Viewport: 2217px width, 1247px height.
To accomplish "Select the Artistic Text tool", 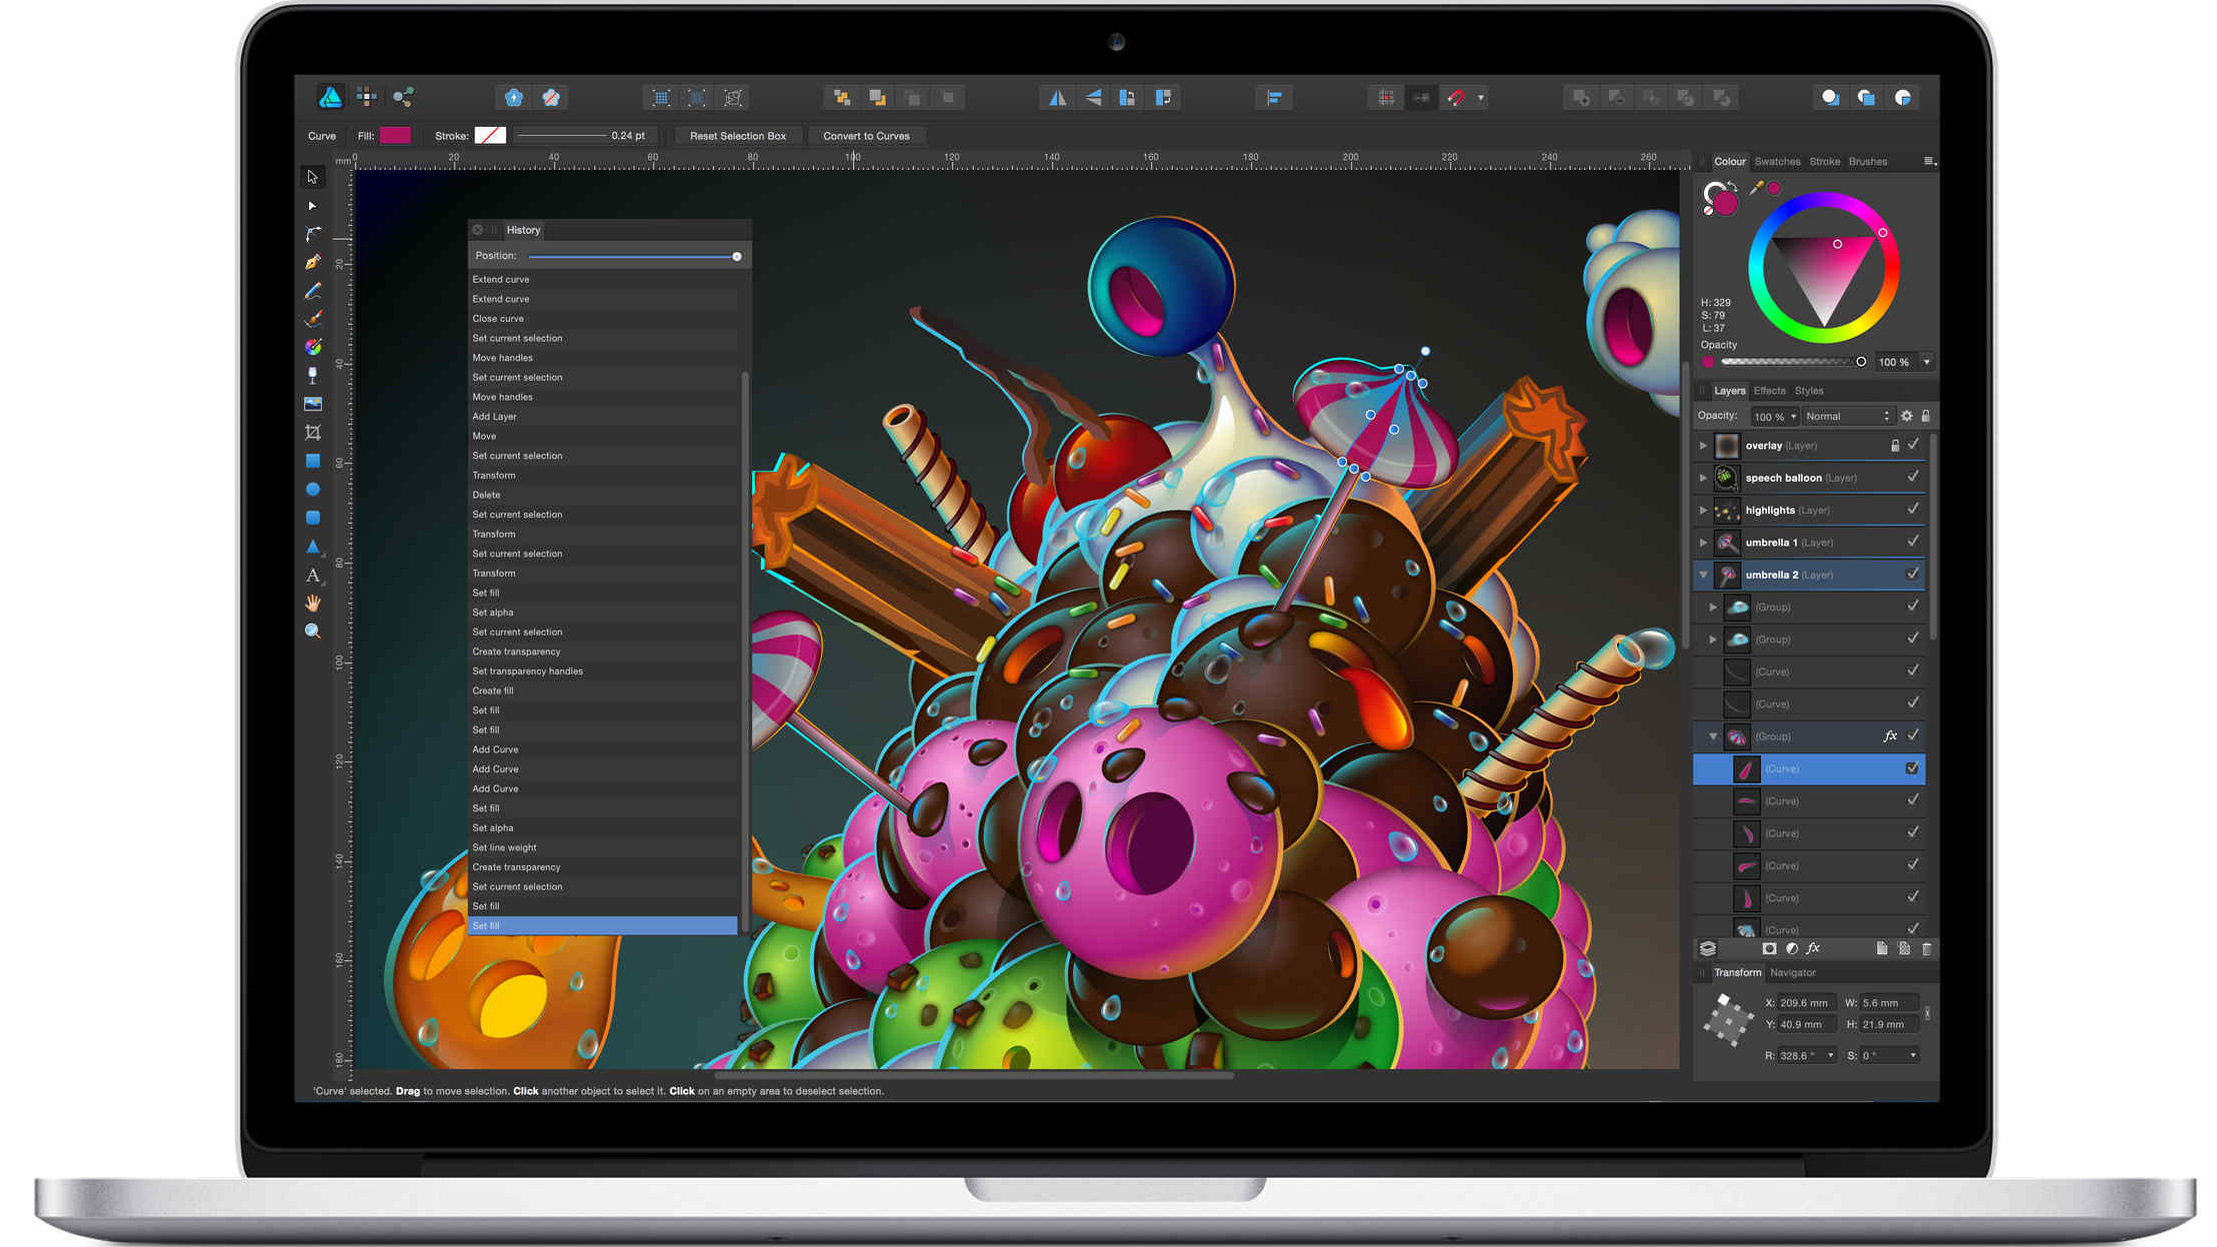I will pyautogui.click(x=313, y=575).
